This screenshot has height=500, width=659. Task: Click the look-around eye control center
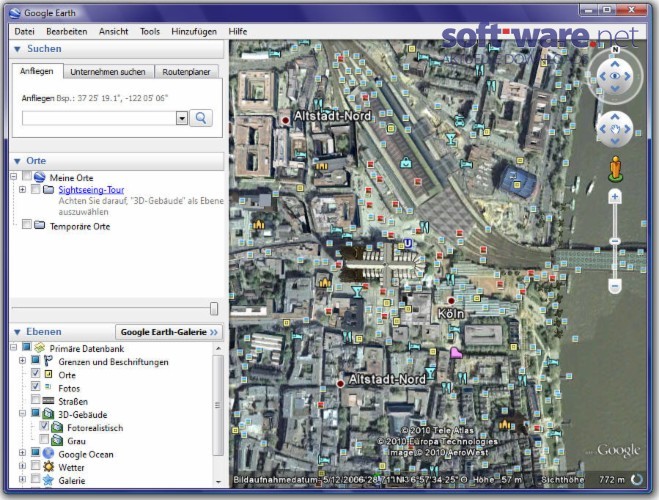615,76
